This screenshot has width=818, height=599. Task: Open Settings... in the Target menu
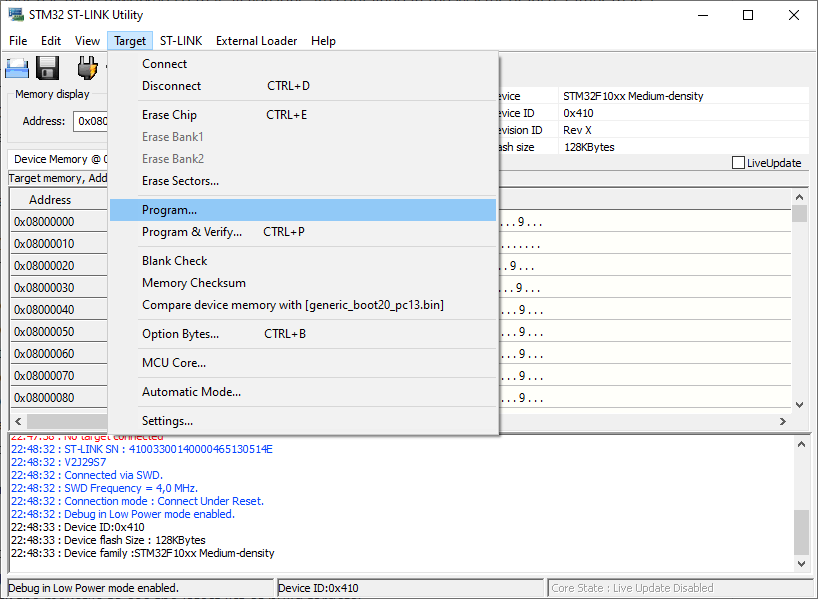tap(303, 421)
